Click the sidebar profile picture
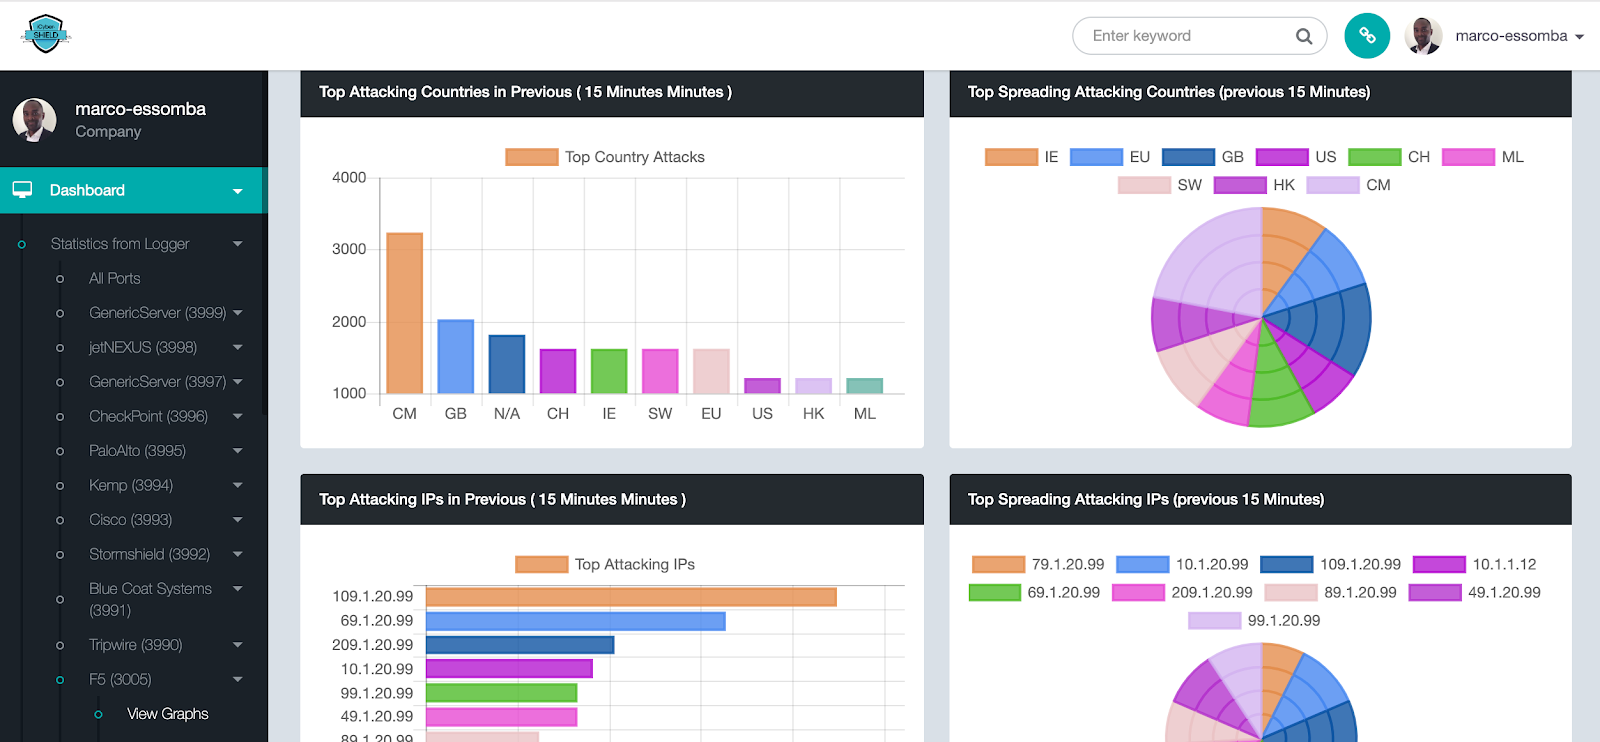Viewport: 1600px width, 742px height. coord(34,120)
